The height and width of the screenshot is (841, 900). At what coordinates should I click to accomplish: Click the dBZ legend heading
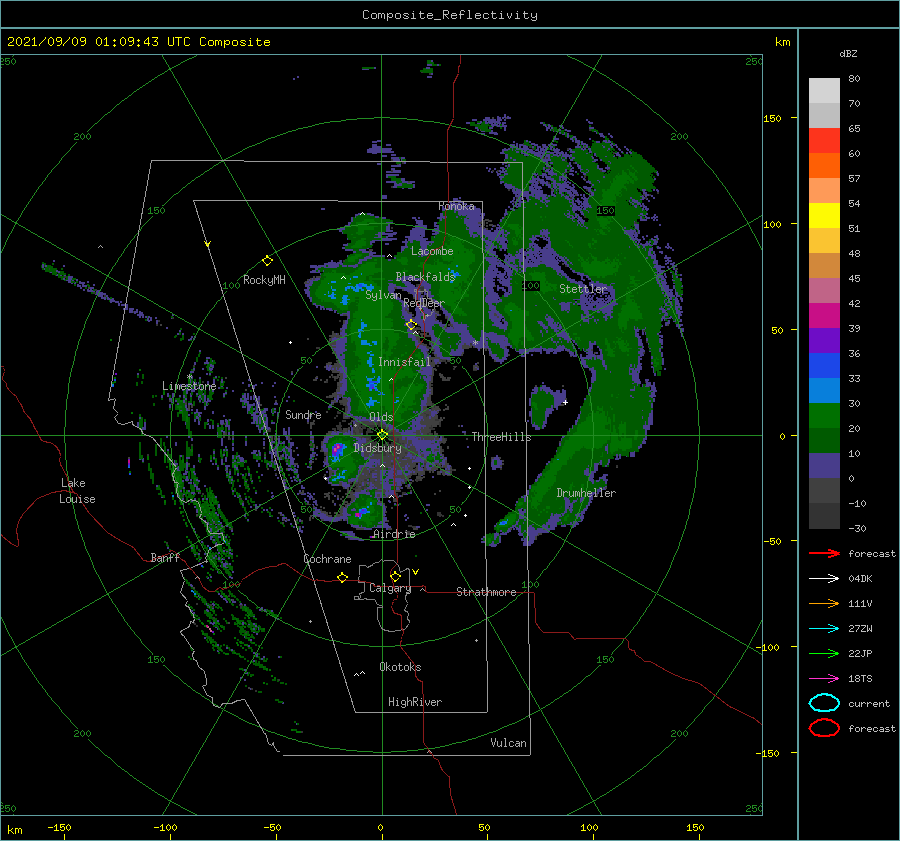click(x=848, y=53)
